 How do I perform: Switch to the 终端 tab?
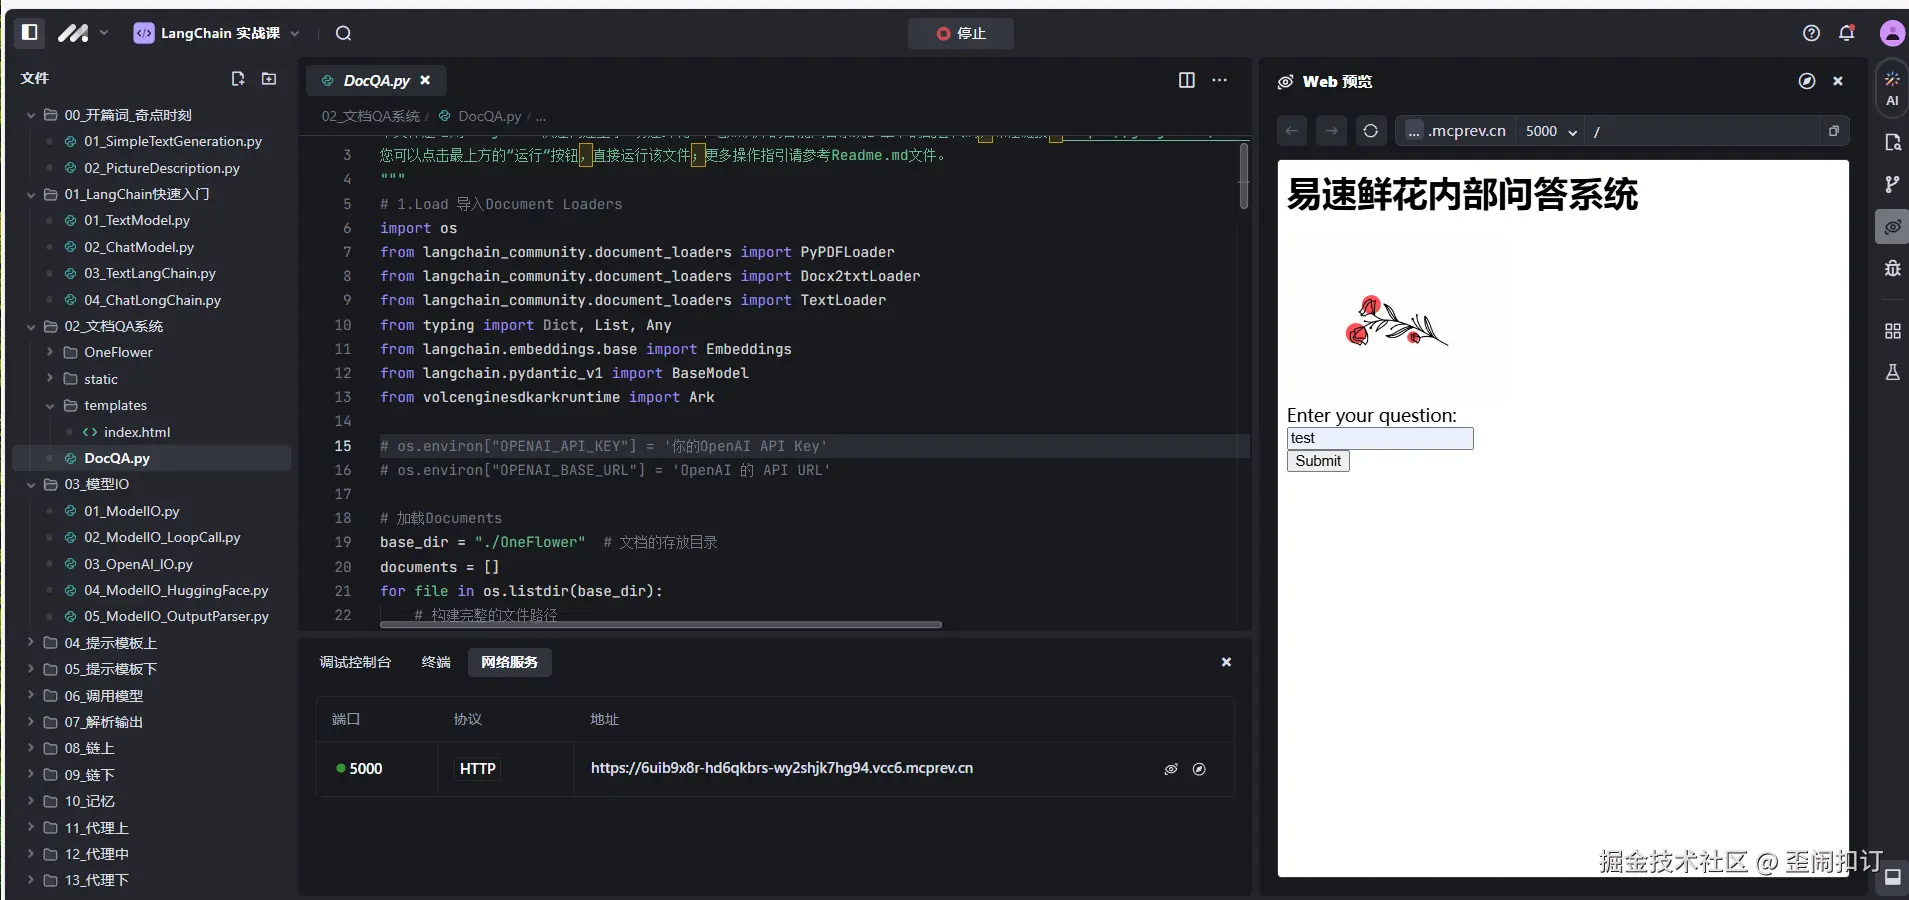(x=435, y=662)
